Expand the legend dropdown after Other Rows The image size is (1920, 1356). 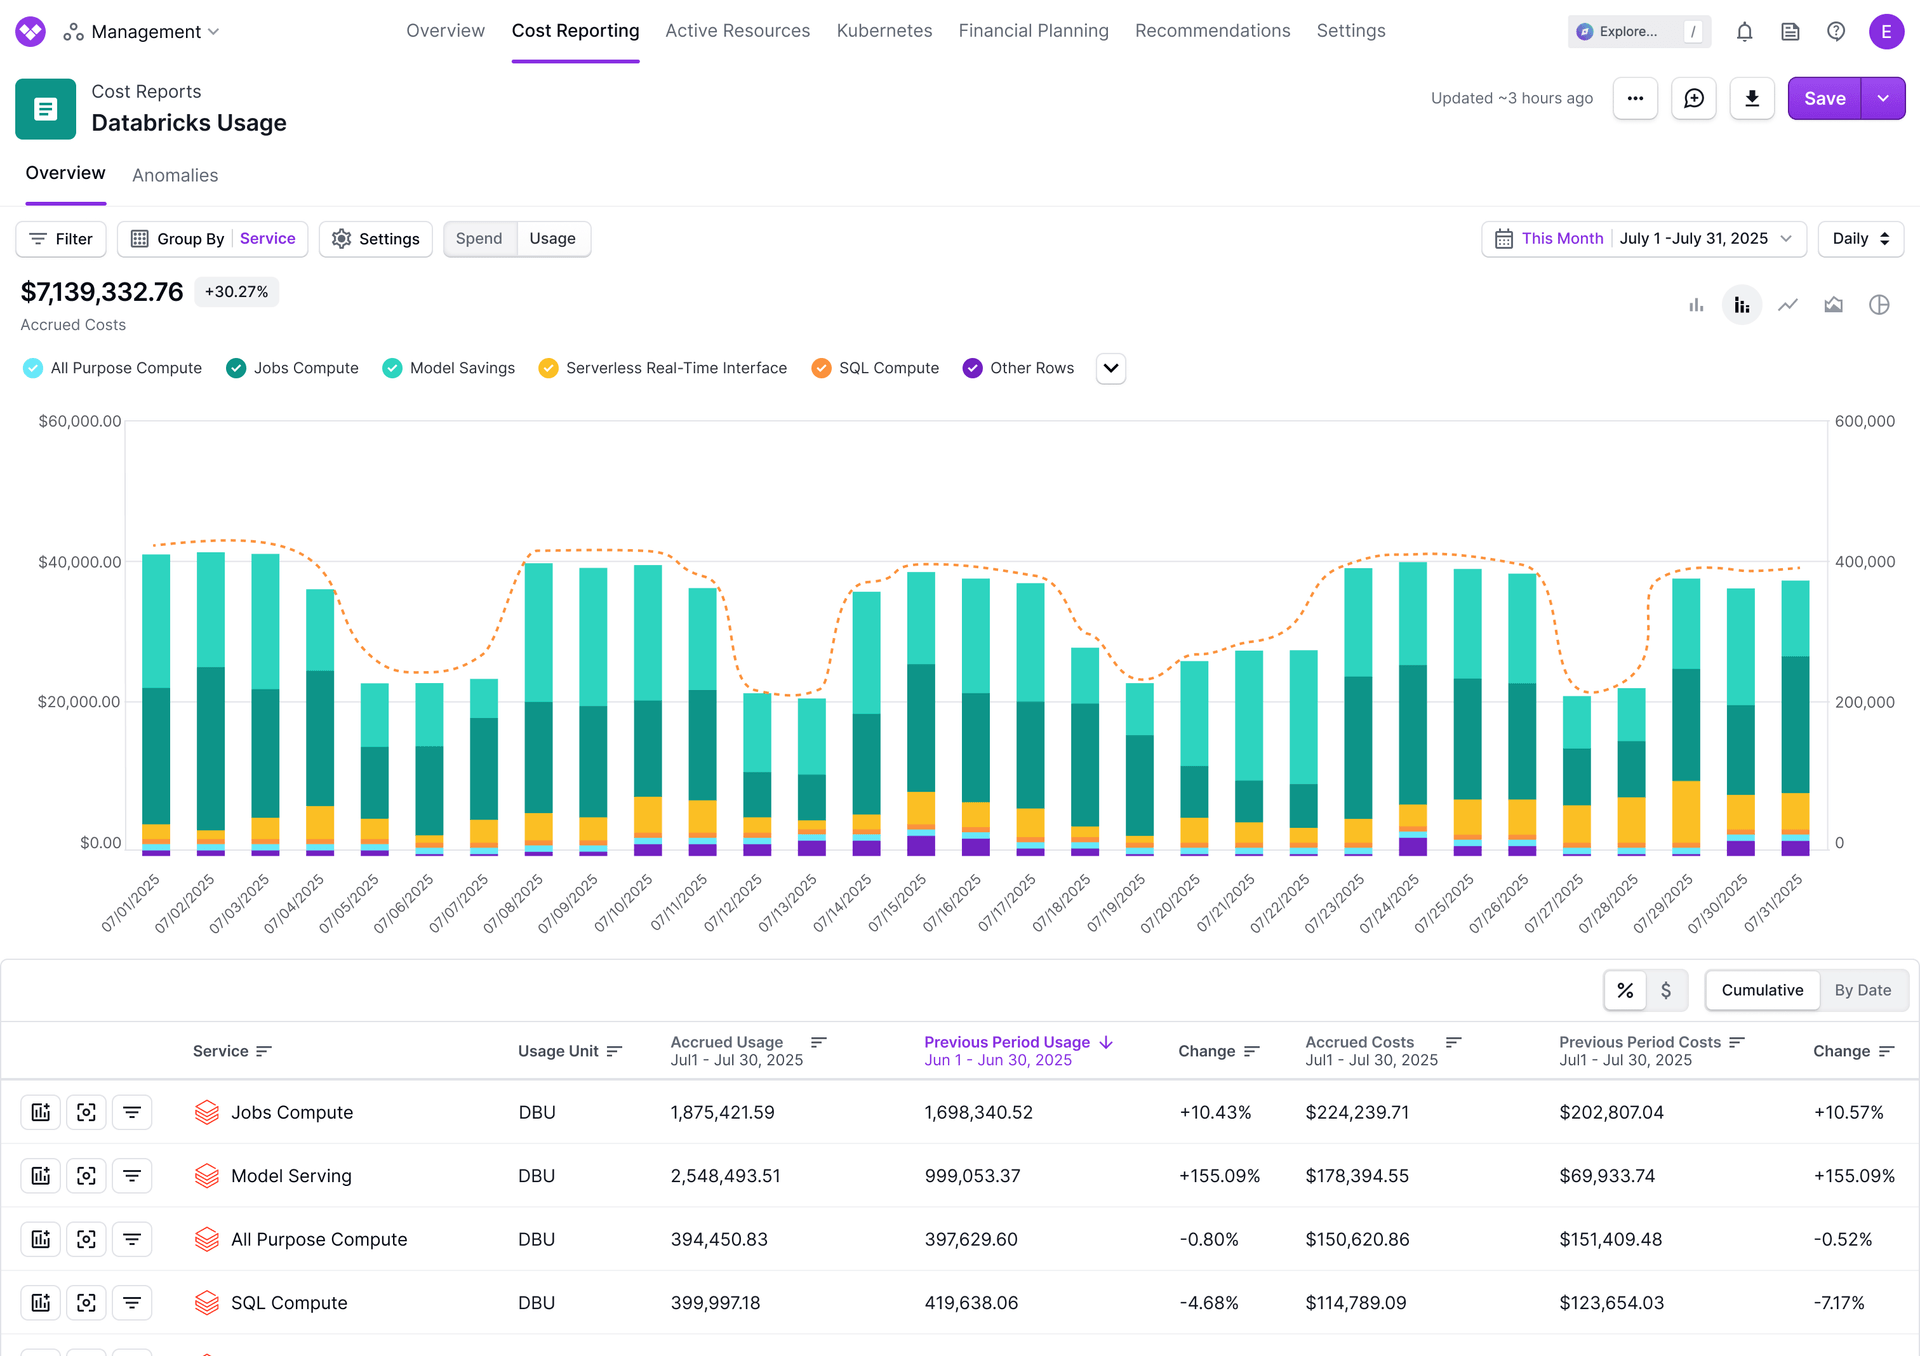(x=1110, y=368)
